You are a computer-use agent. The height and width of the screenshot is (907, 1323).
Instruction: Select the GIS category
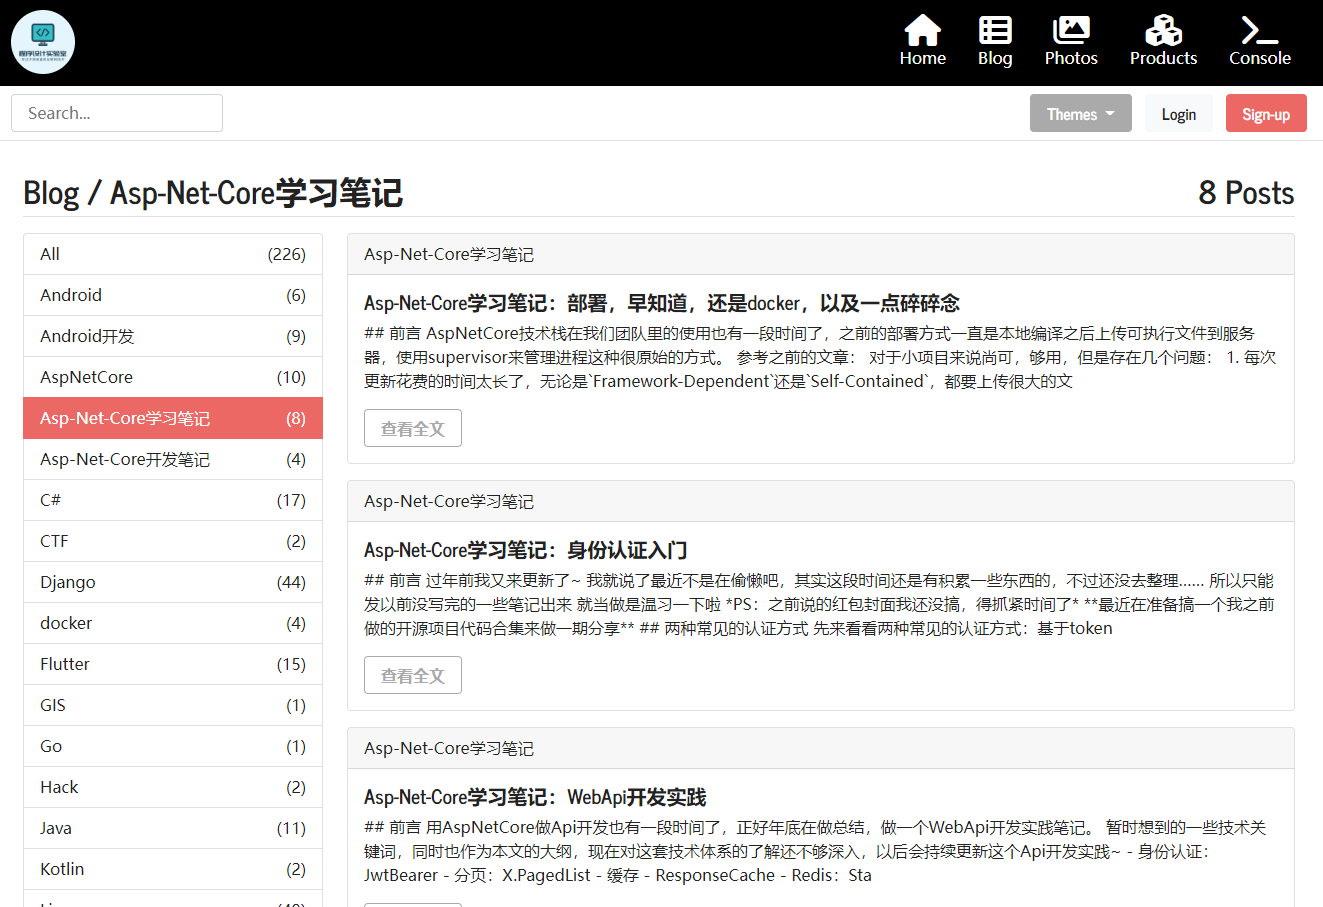pos(173,705)
